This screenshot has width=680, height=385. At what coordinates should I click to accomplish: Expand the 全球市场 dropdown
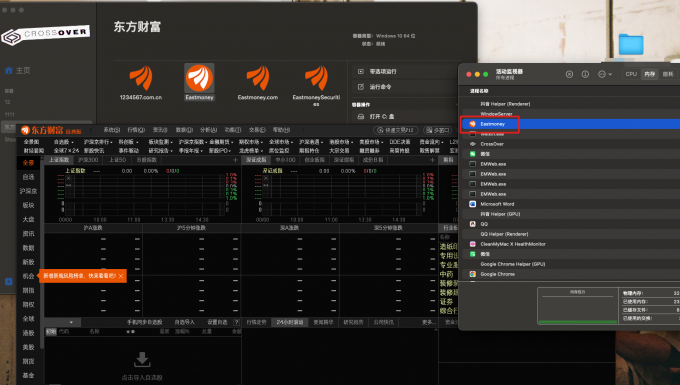point(281,142)
